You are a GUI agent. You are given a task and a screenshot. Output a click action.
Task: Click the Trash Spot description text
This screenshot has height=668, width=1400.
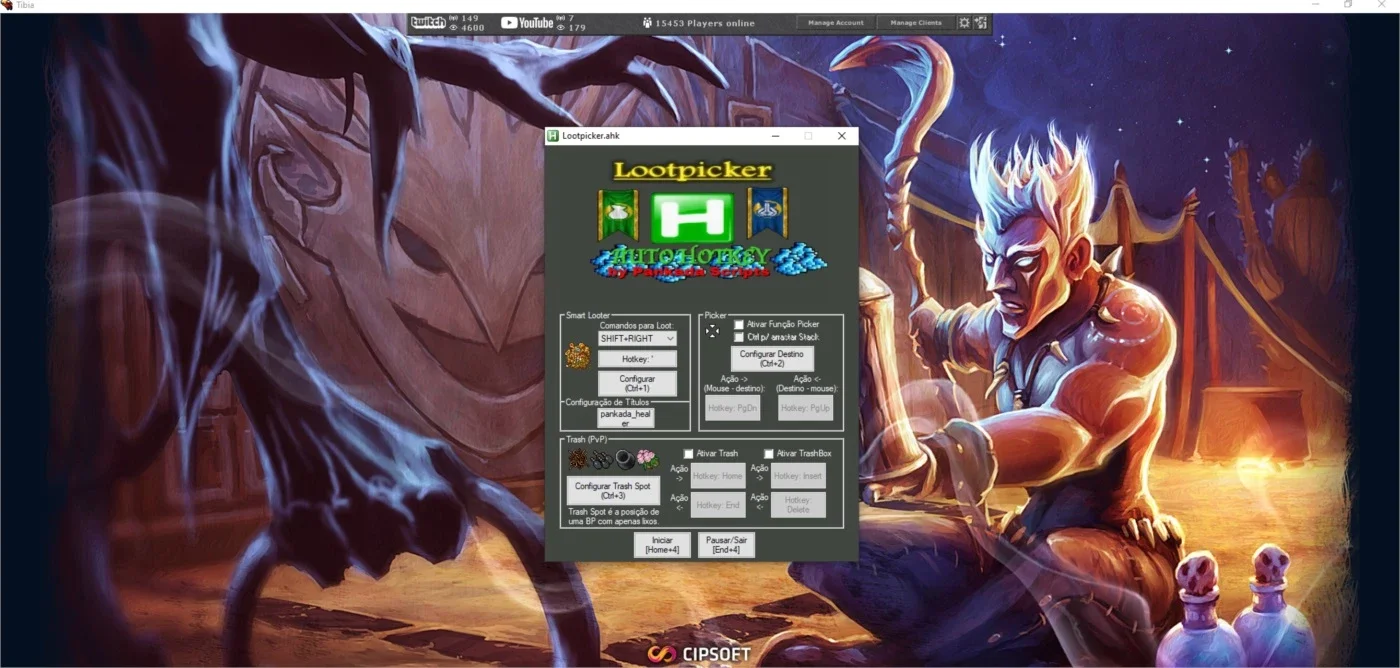click(x=613, y=516)
